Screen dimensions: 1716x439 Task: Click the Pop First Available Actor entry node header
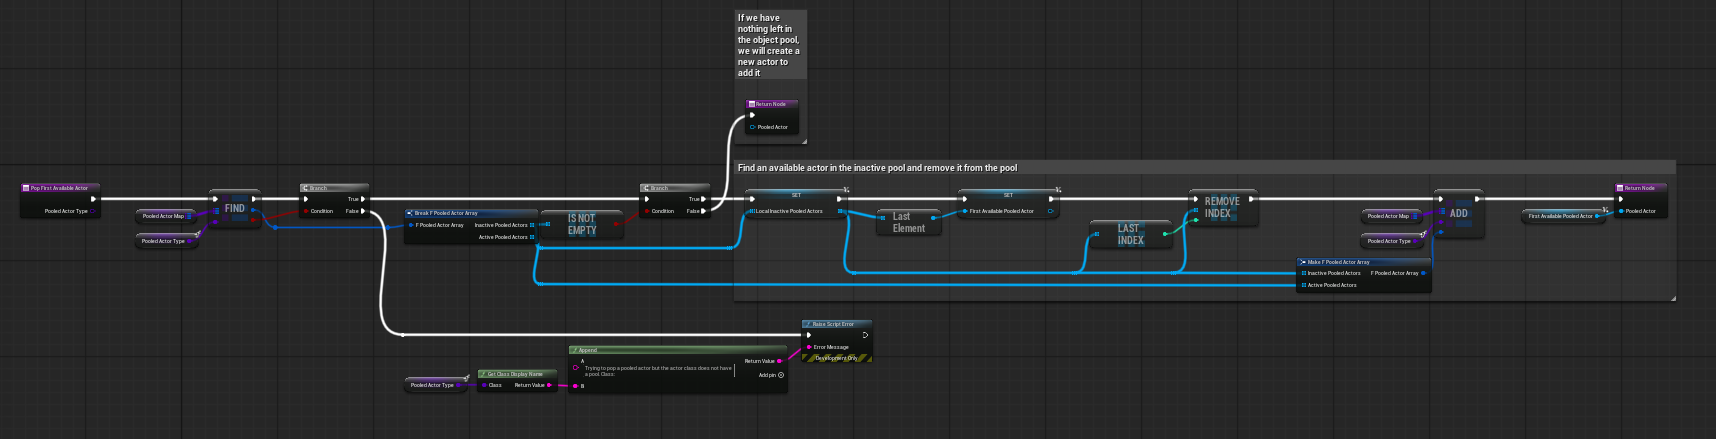59,188
